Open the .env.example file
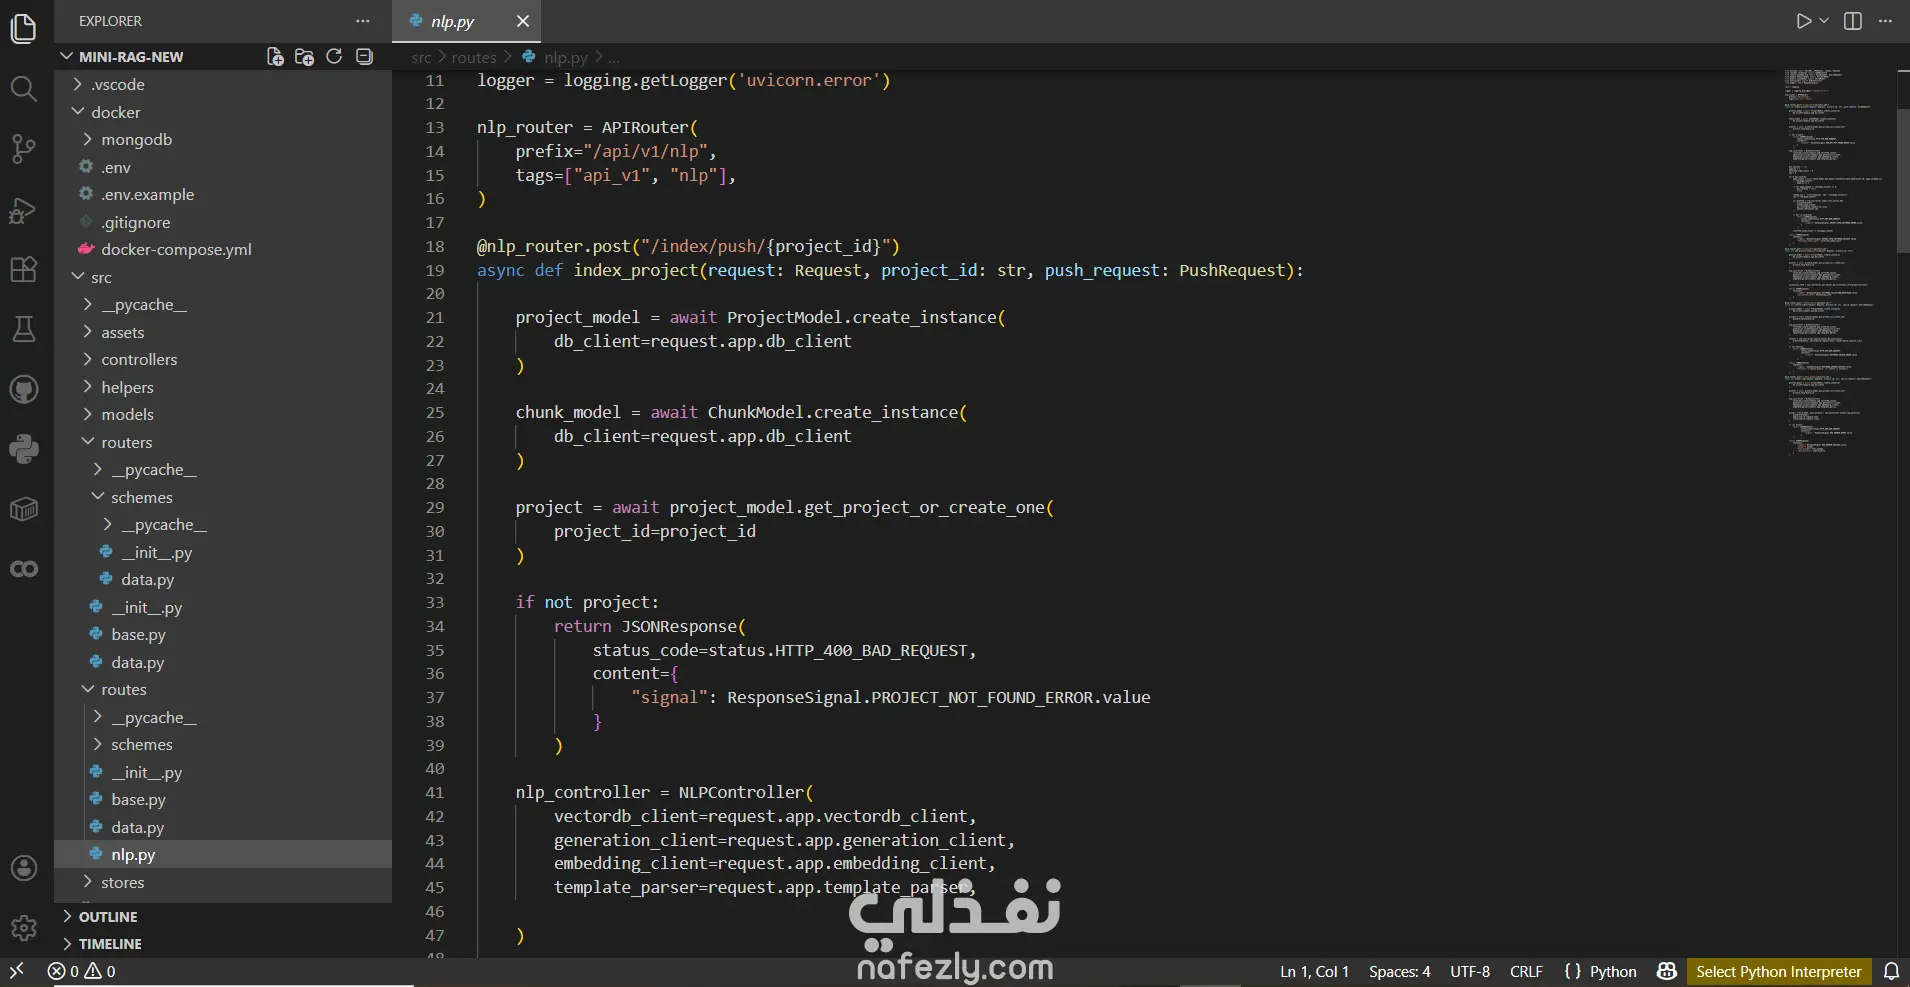 pyautogui.click(x=223, y=195)
